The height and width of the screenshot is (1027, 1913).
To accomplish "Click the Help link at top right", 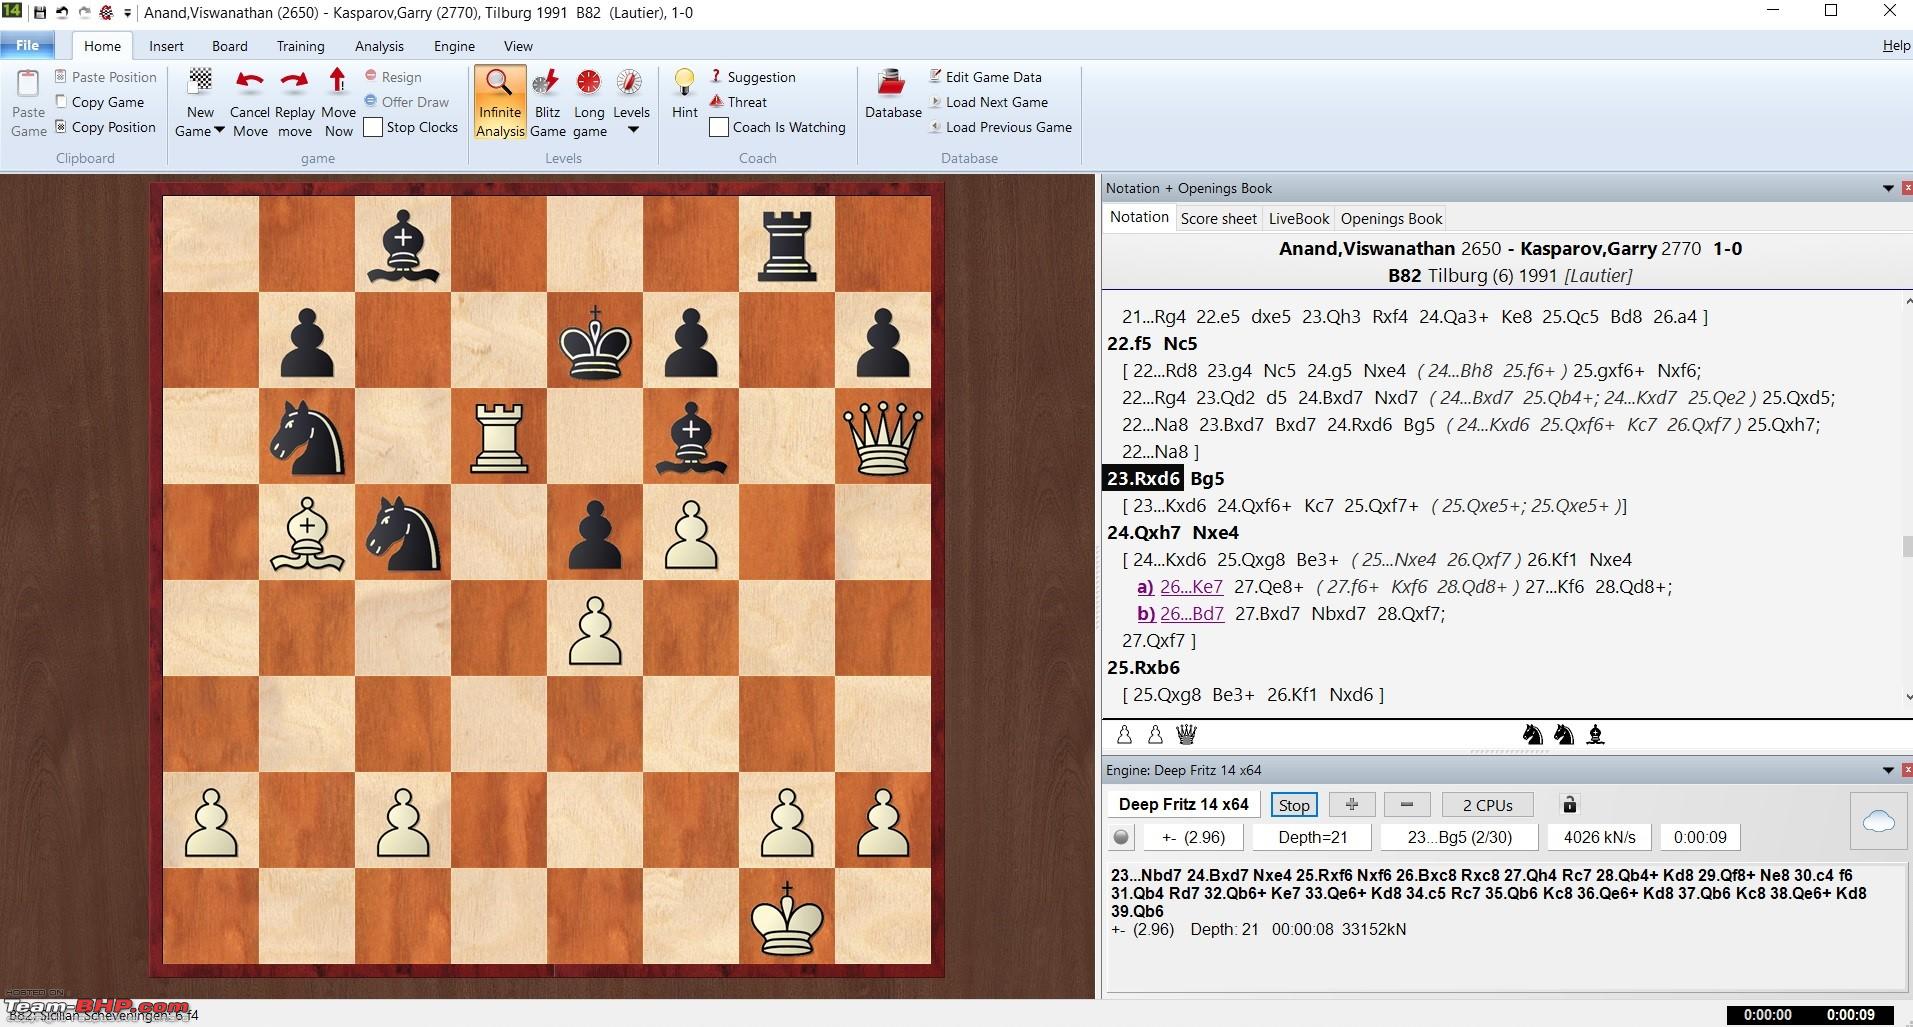I will 1896,46.
